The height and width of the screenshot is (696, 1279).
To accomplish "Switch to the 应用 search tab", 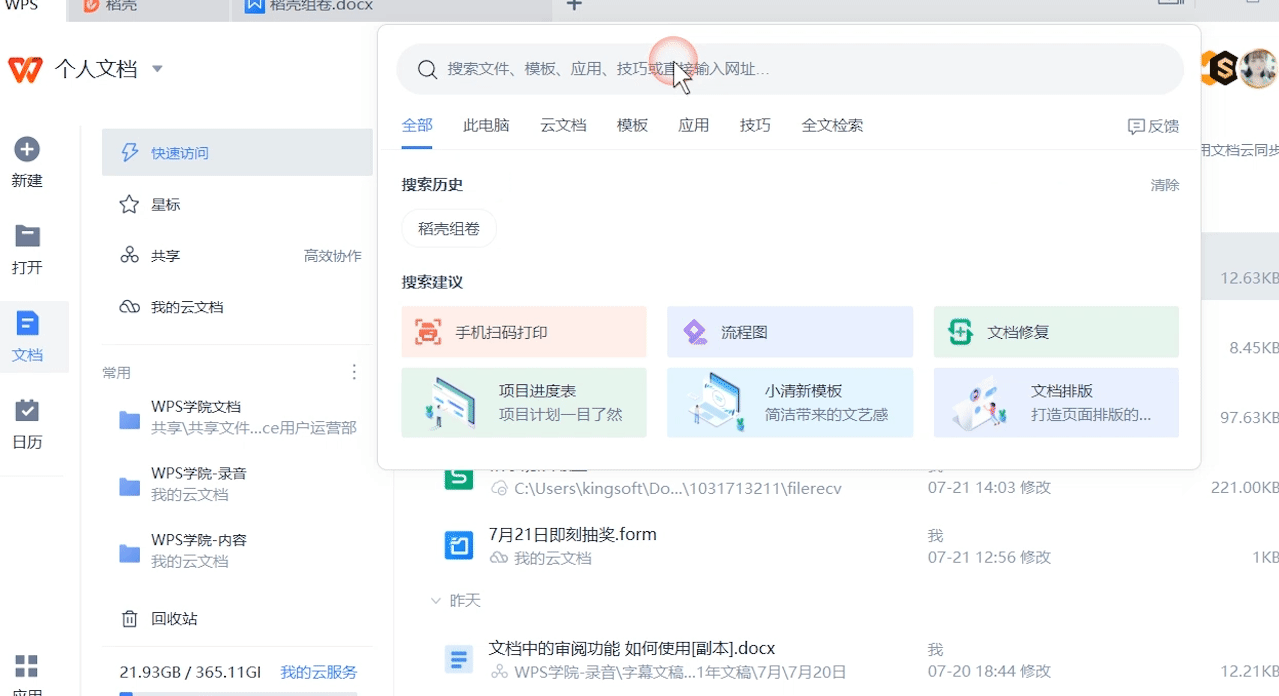I will (693, 125).
